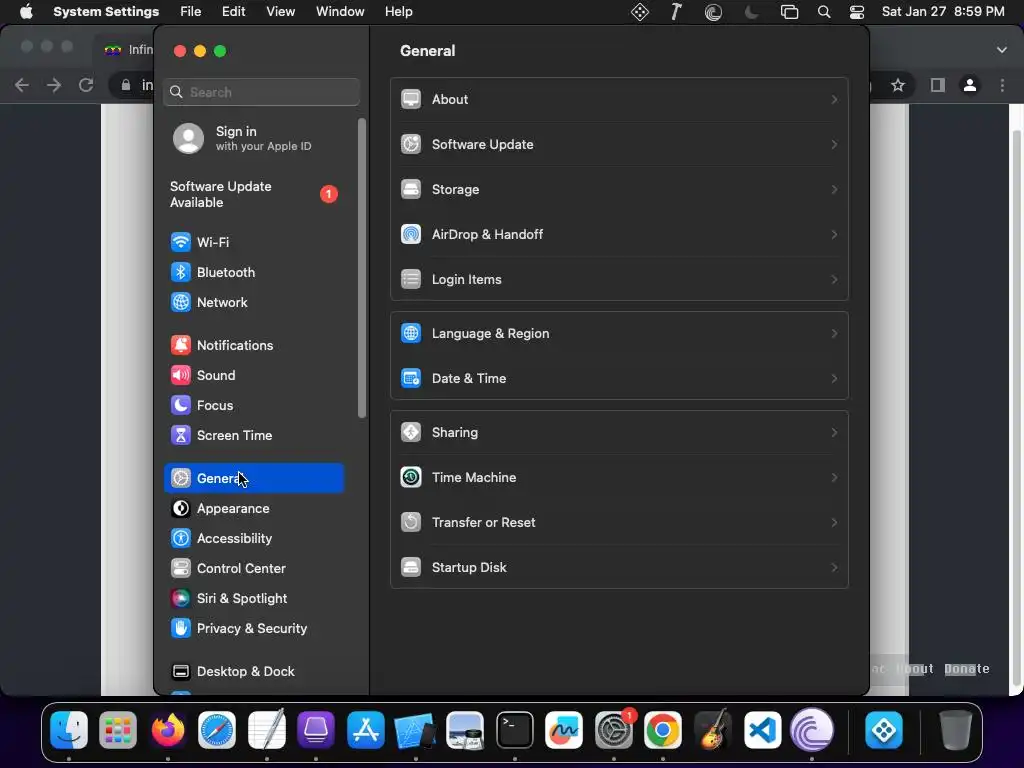
Task: Open Sound settings in sidebar
Action: [254, 376]
